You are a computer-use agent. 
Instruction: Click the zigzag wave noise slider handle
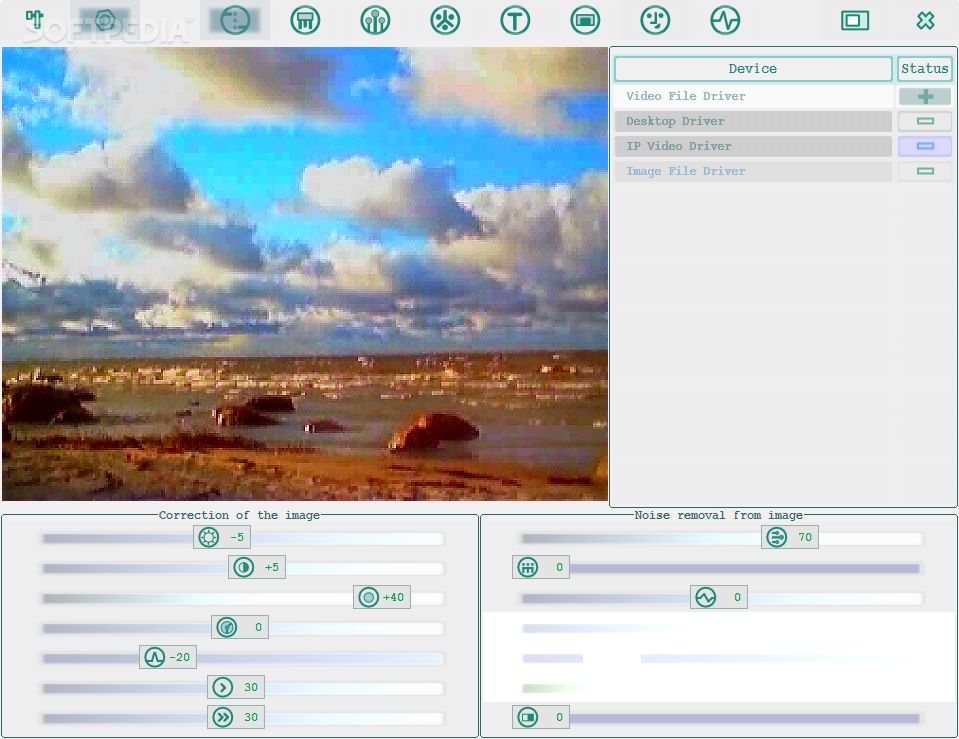(719, 597)
